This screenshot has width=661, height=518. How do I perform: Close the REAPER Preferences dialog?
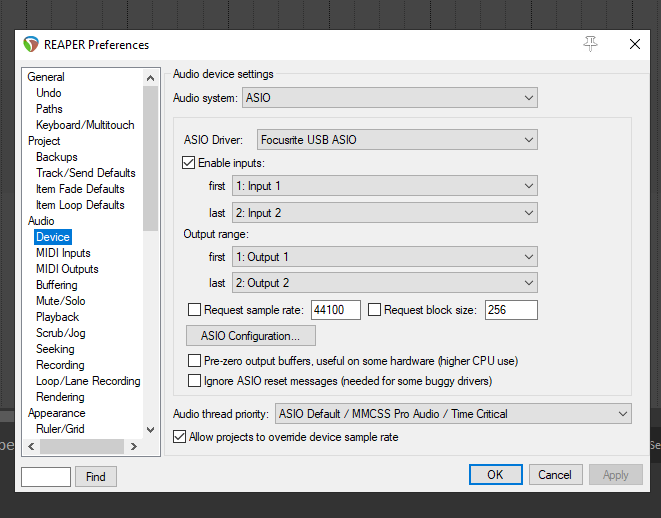click(634, 44)
